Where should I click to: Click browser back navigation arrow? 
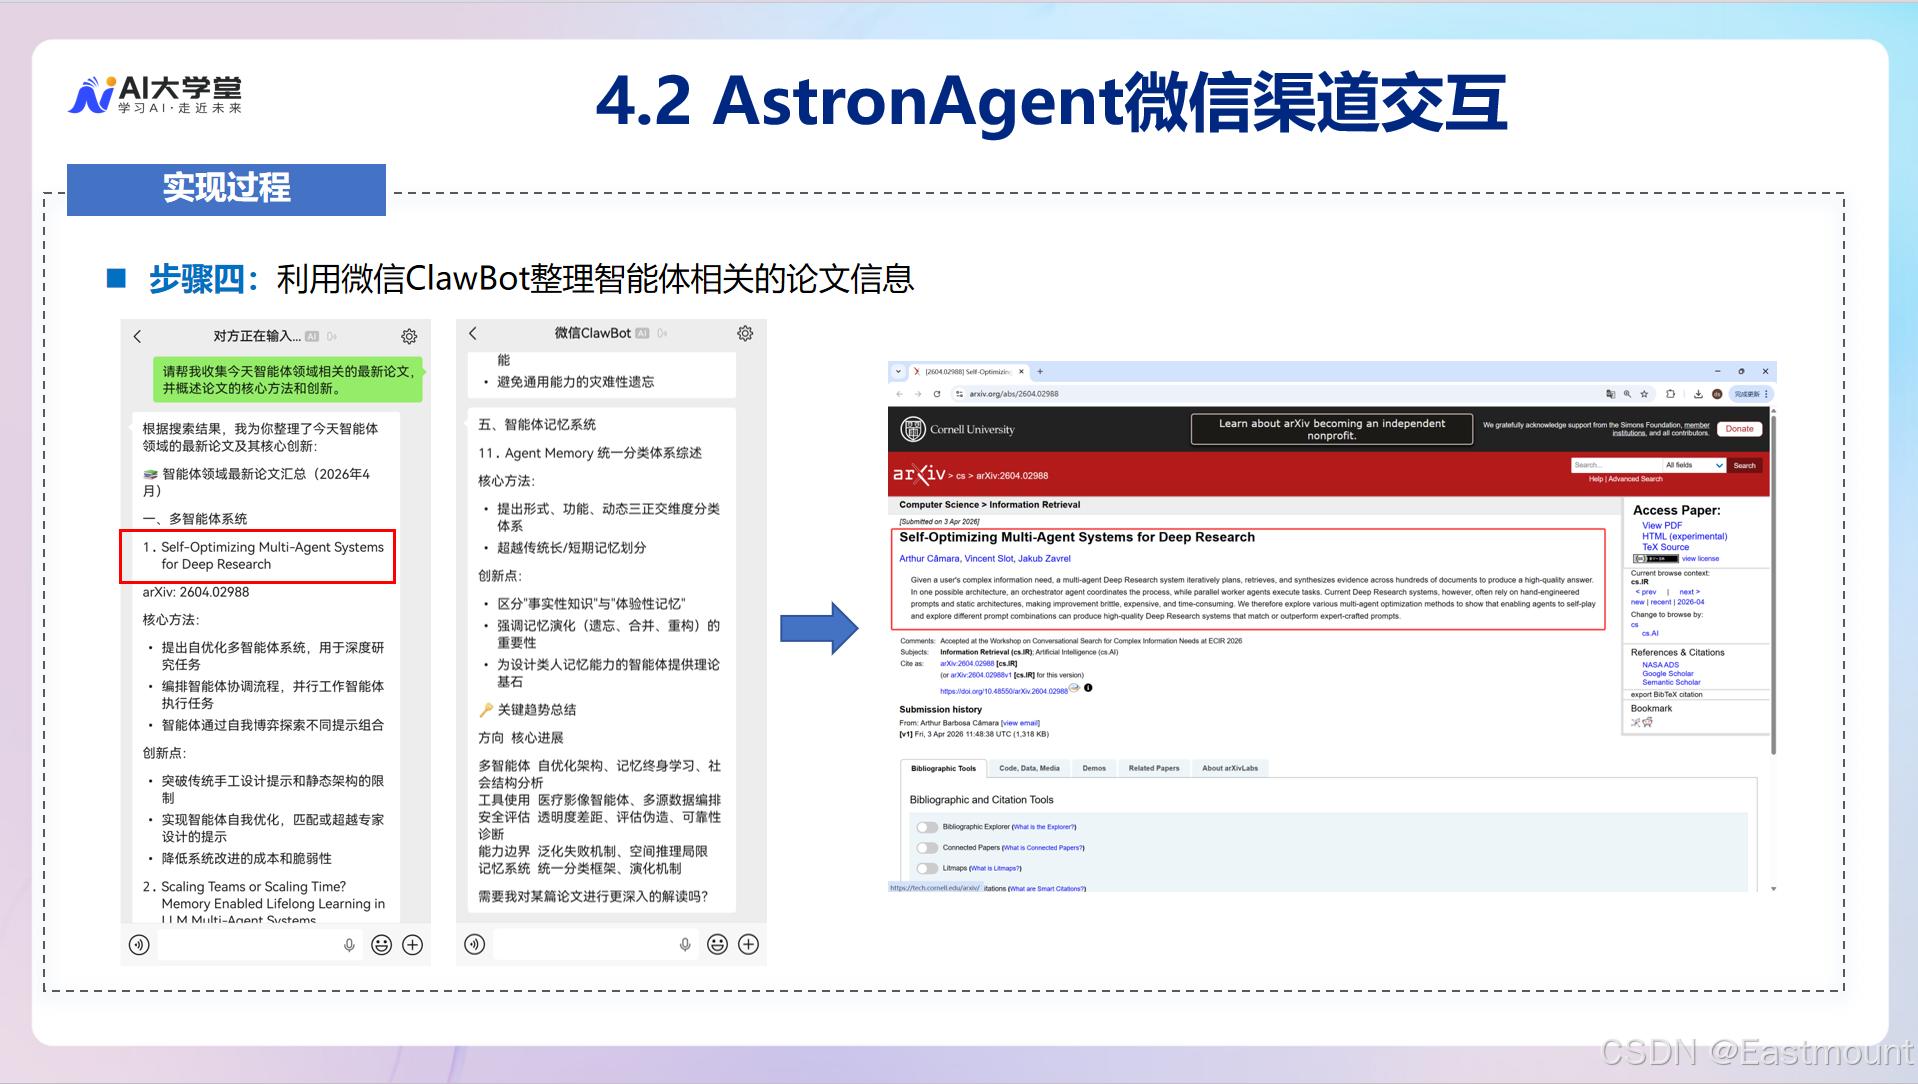coord(899,394)
